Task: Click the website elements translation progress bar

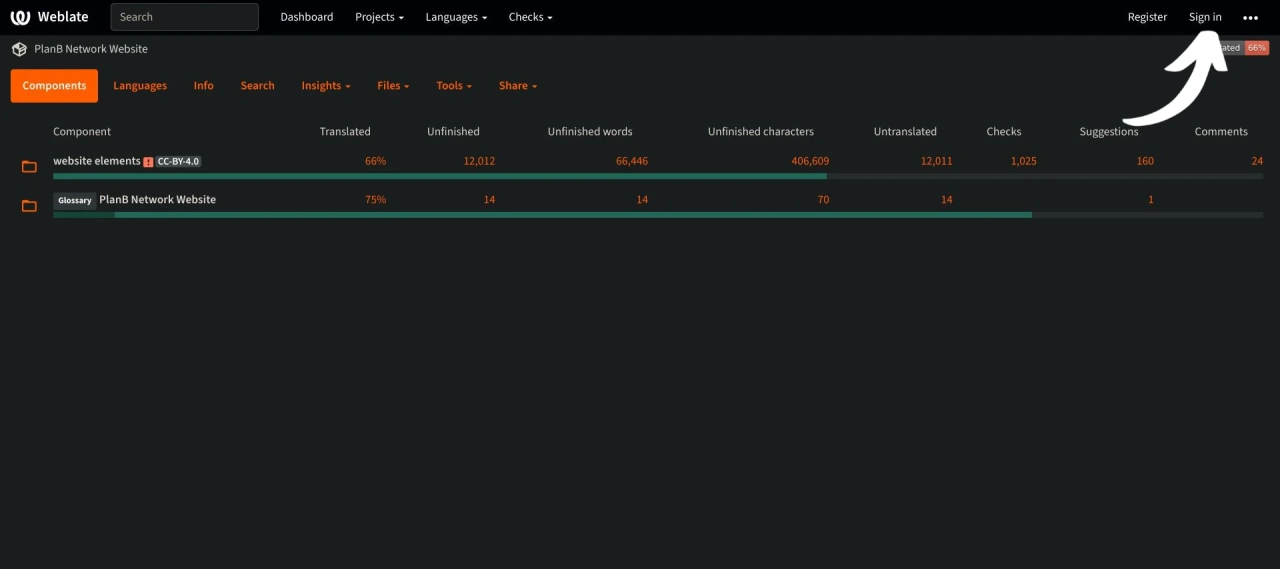Action: [x=658, y=176]
